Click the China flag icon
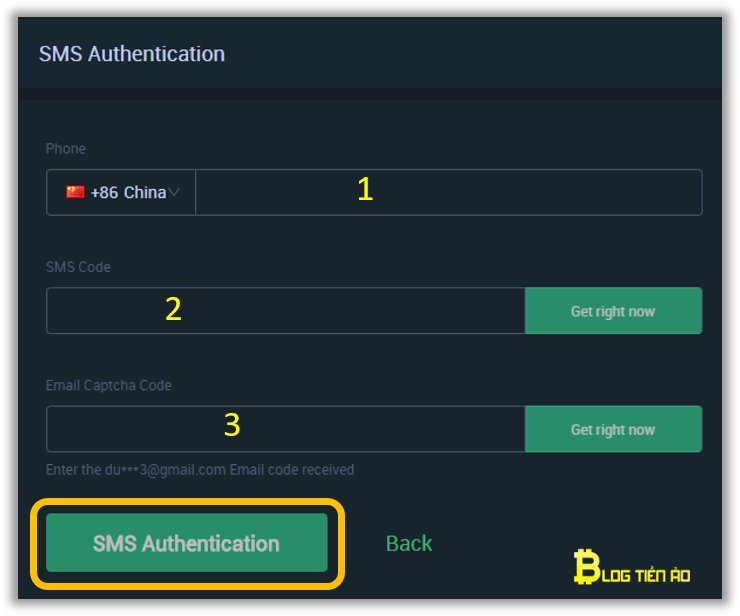Image resolution: width=740 pixels, height=616 pixels. (75, 192)
